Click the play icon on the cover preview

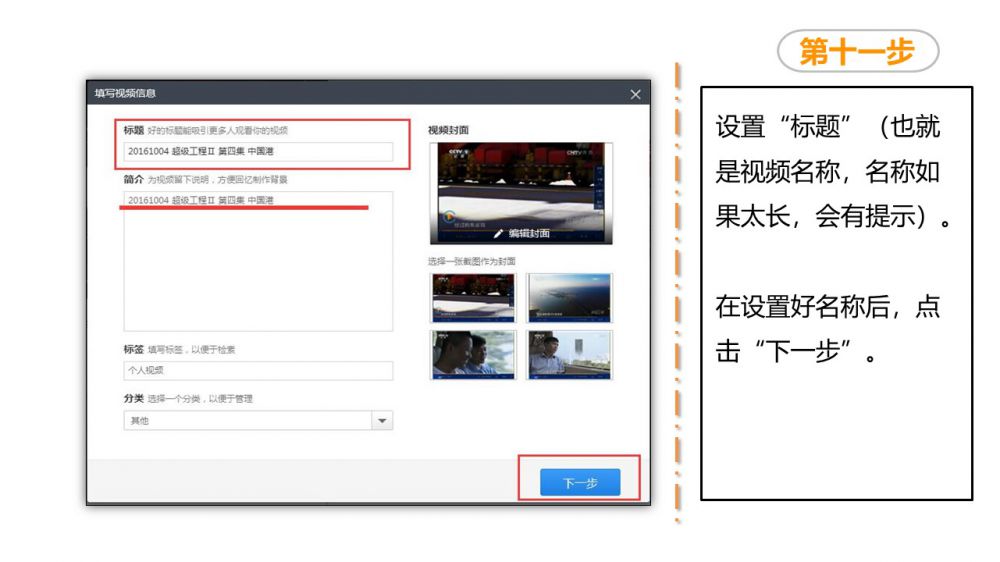[449, 217]
